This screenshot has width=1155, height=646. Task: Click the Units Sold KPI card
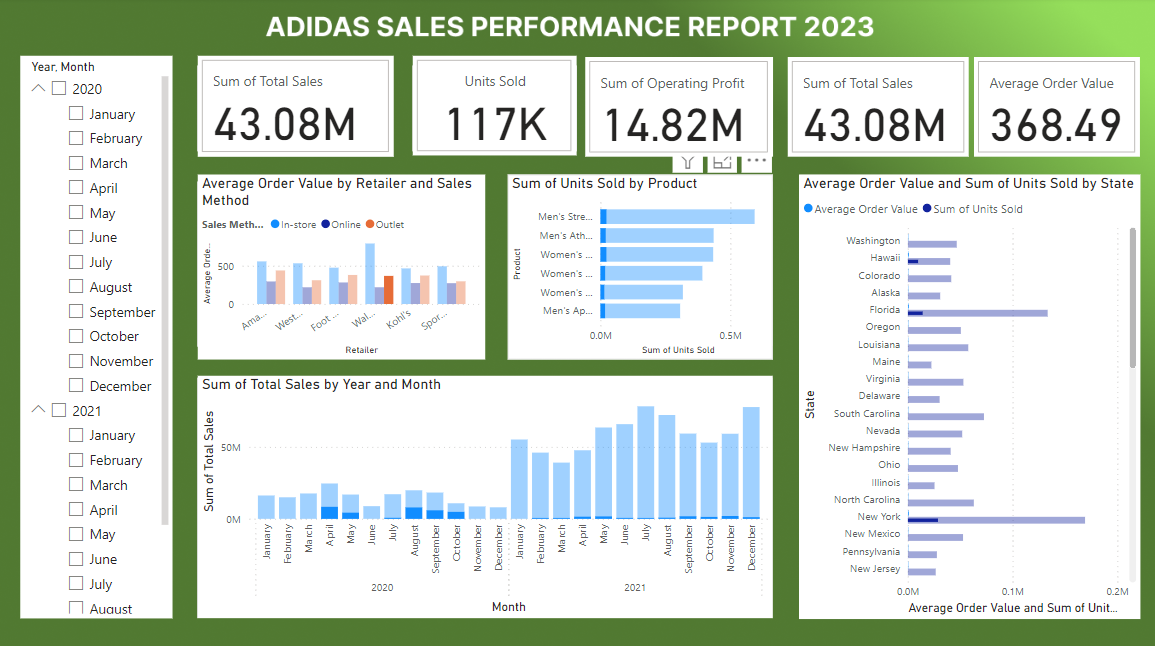494,103
